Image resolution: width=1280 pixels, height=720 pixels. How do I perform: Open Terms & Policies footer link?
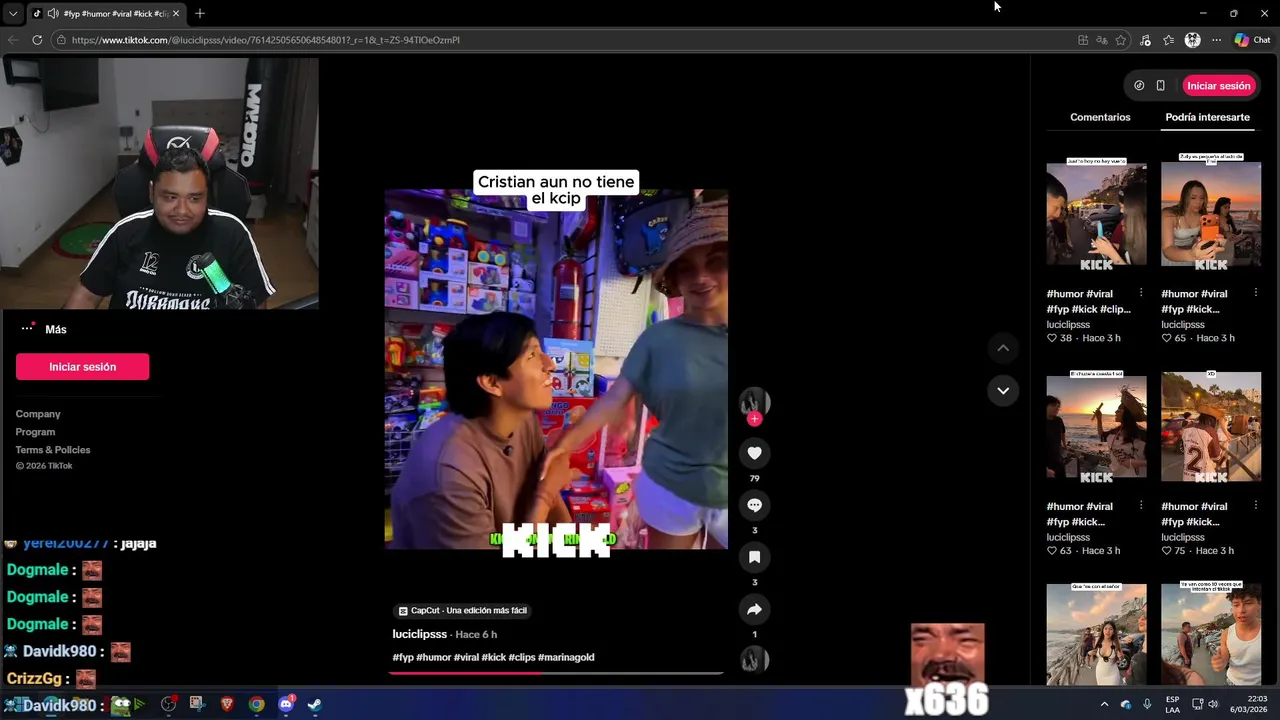pos(53,450)
